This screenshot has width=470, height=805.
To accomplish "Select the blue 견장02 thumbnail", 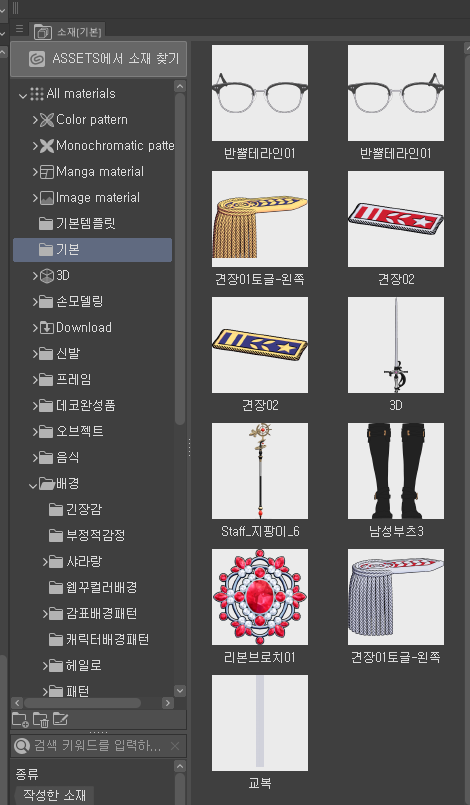I will coord(260,345).
